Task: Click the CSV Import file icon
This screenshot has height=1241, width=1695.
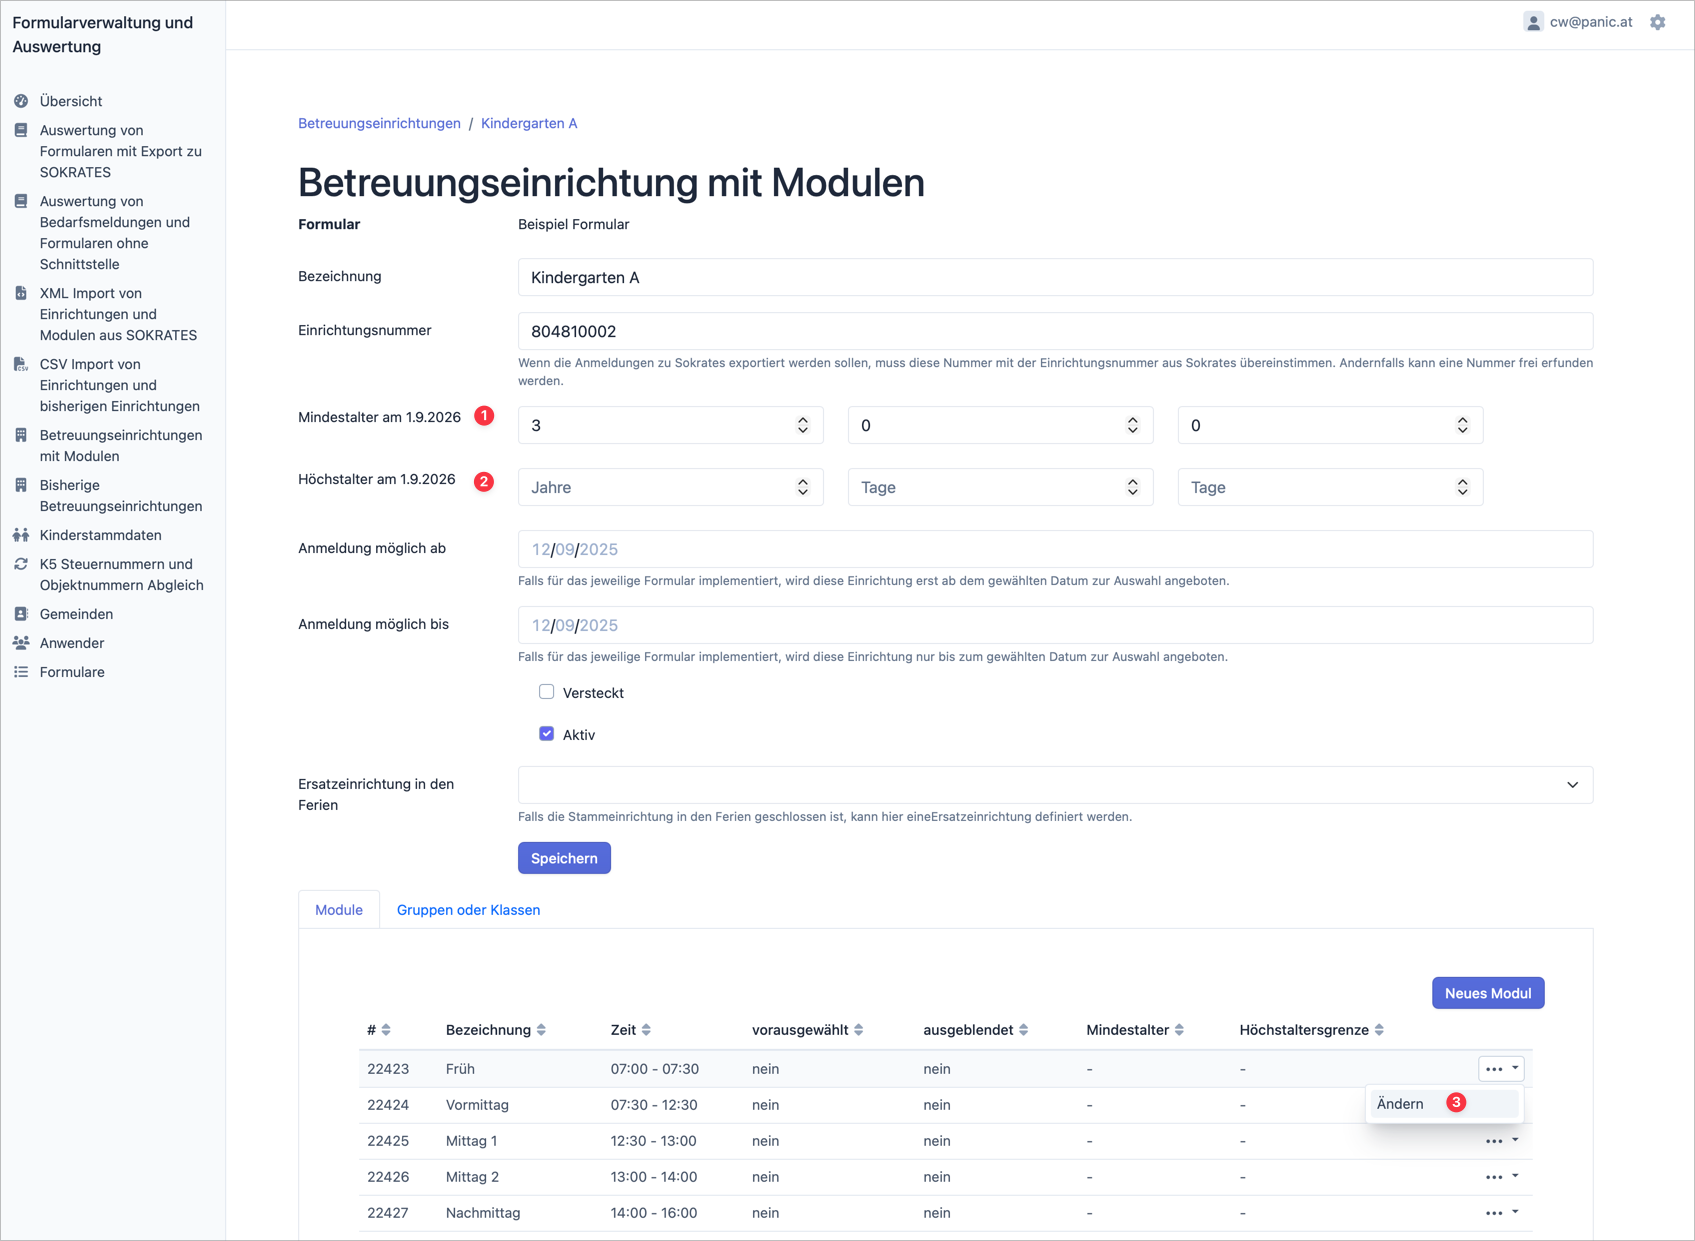Action: pyautogui.click(x=21, y=364)
